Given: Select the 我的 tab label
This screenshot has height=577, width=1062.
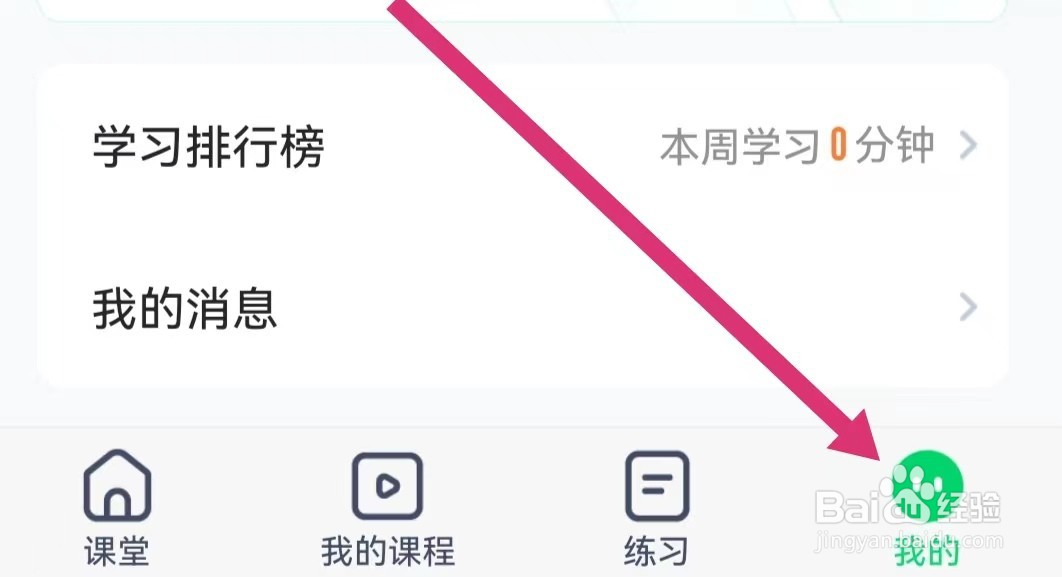Looking at the screenshot, I should [x=927, y=553].
